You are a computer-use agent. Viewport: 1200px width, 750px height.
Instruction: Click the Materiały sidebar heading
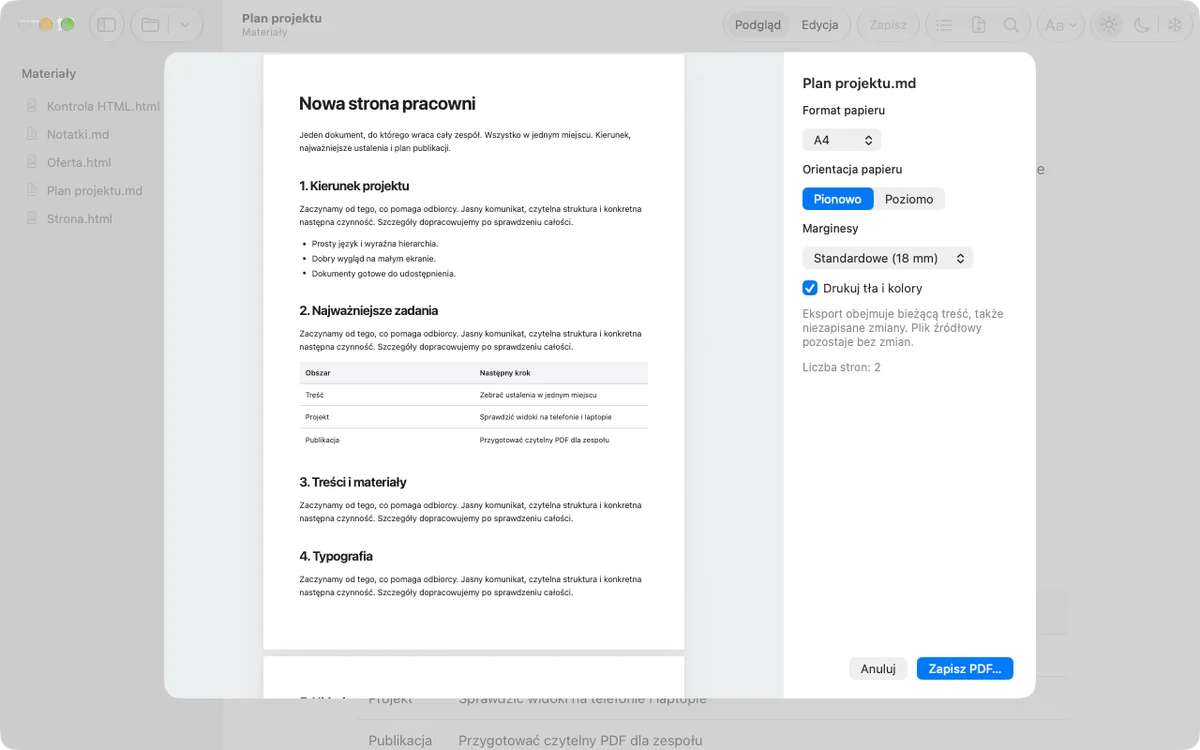[x=49, y=73]
